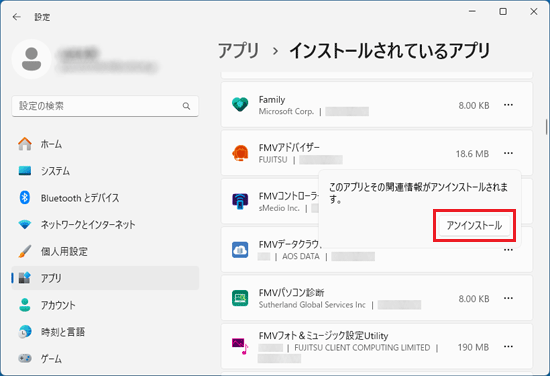
Task: Click the FMVパソコン診断 green app icon
Action: tap(240, 298)
